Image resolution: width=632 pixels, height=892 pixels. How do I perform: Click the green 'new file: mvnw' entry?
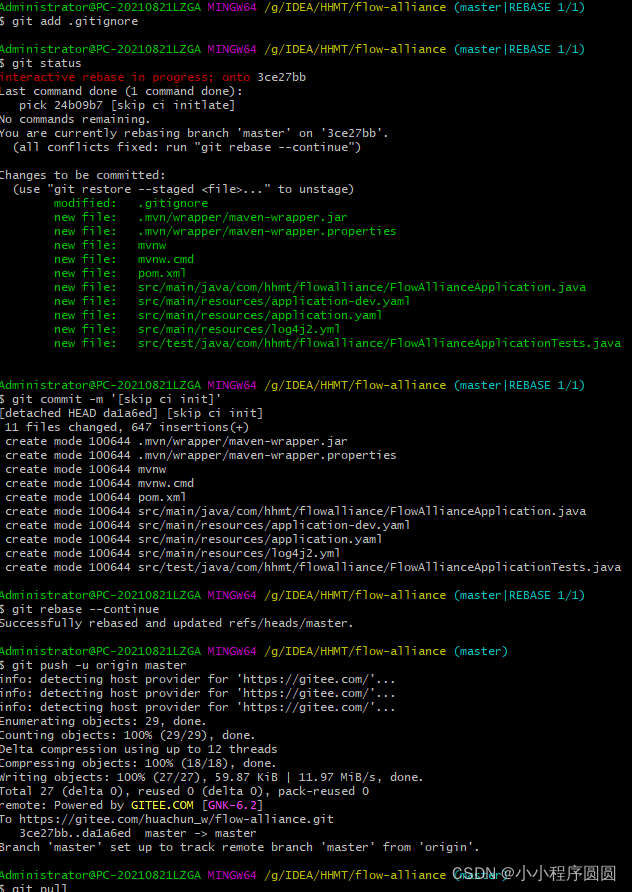(x=110, y=245)
